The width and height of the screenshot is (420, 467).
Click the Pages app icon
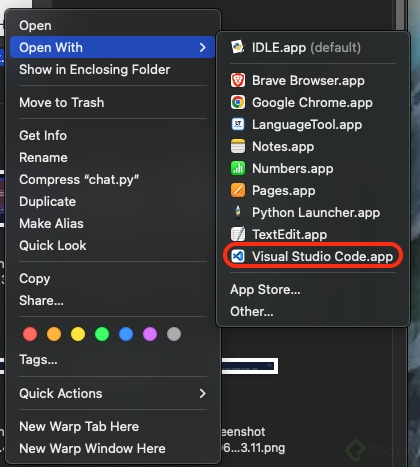pos(238,190)
